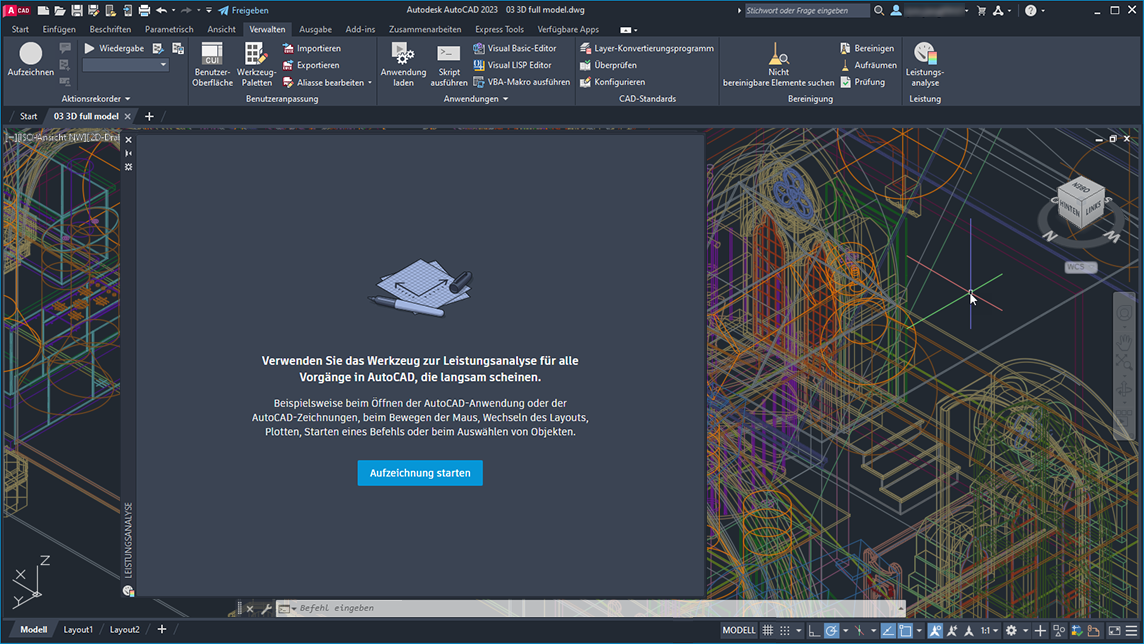Click Anwendung laden

coord(403,64)
